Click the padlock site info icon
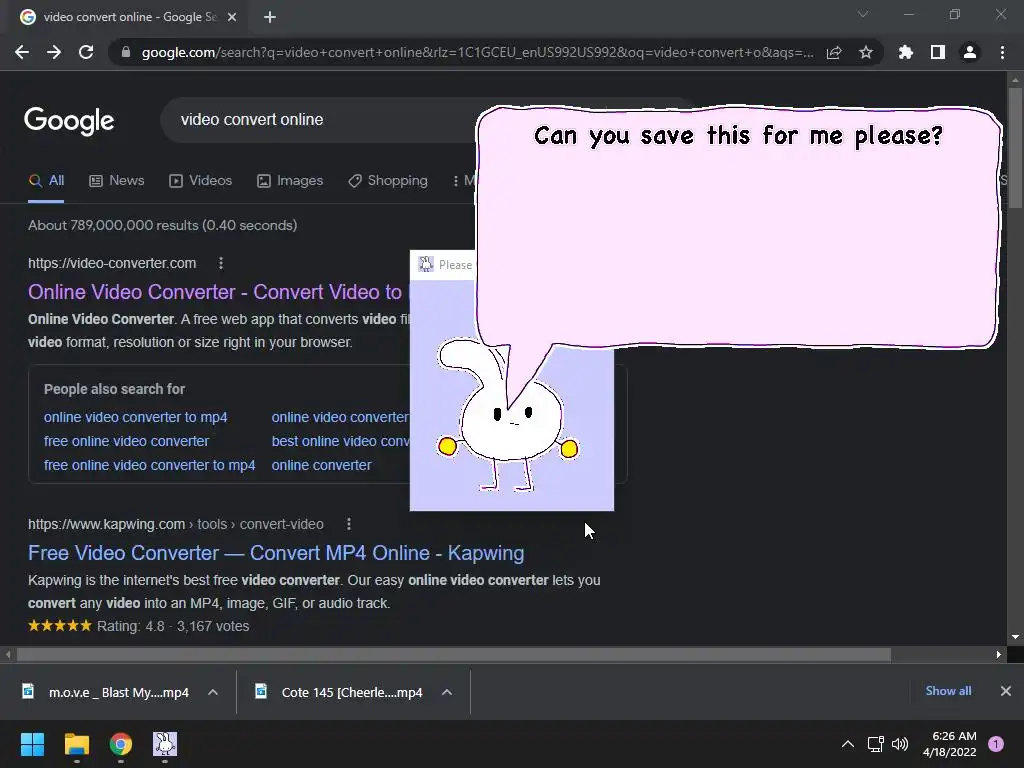 point(126,52)
